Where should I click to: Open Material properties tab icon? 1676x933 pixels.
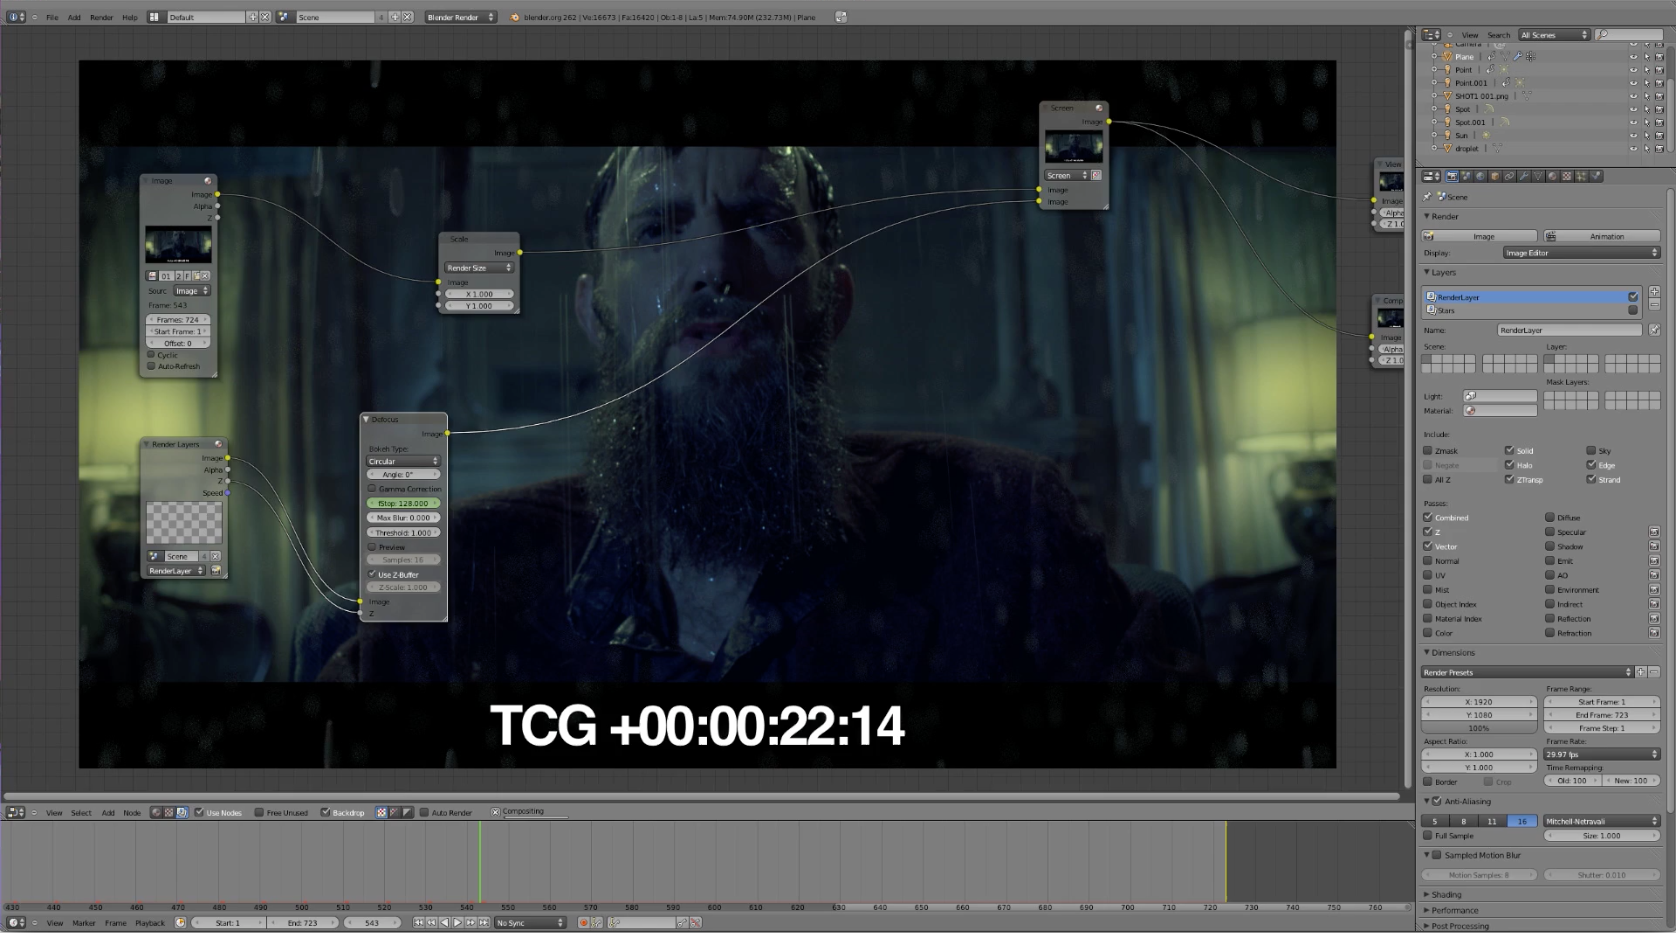pos(1553,176)
